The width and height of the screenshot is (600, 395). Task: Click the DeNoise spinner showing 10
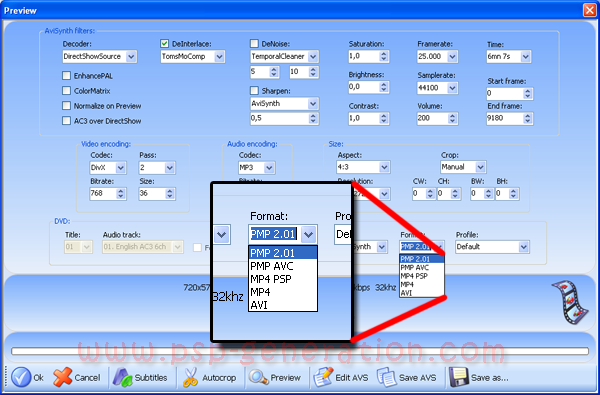[x=313, y=72]
